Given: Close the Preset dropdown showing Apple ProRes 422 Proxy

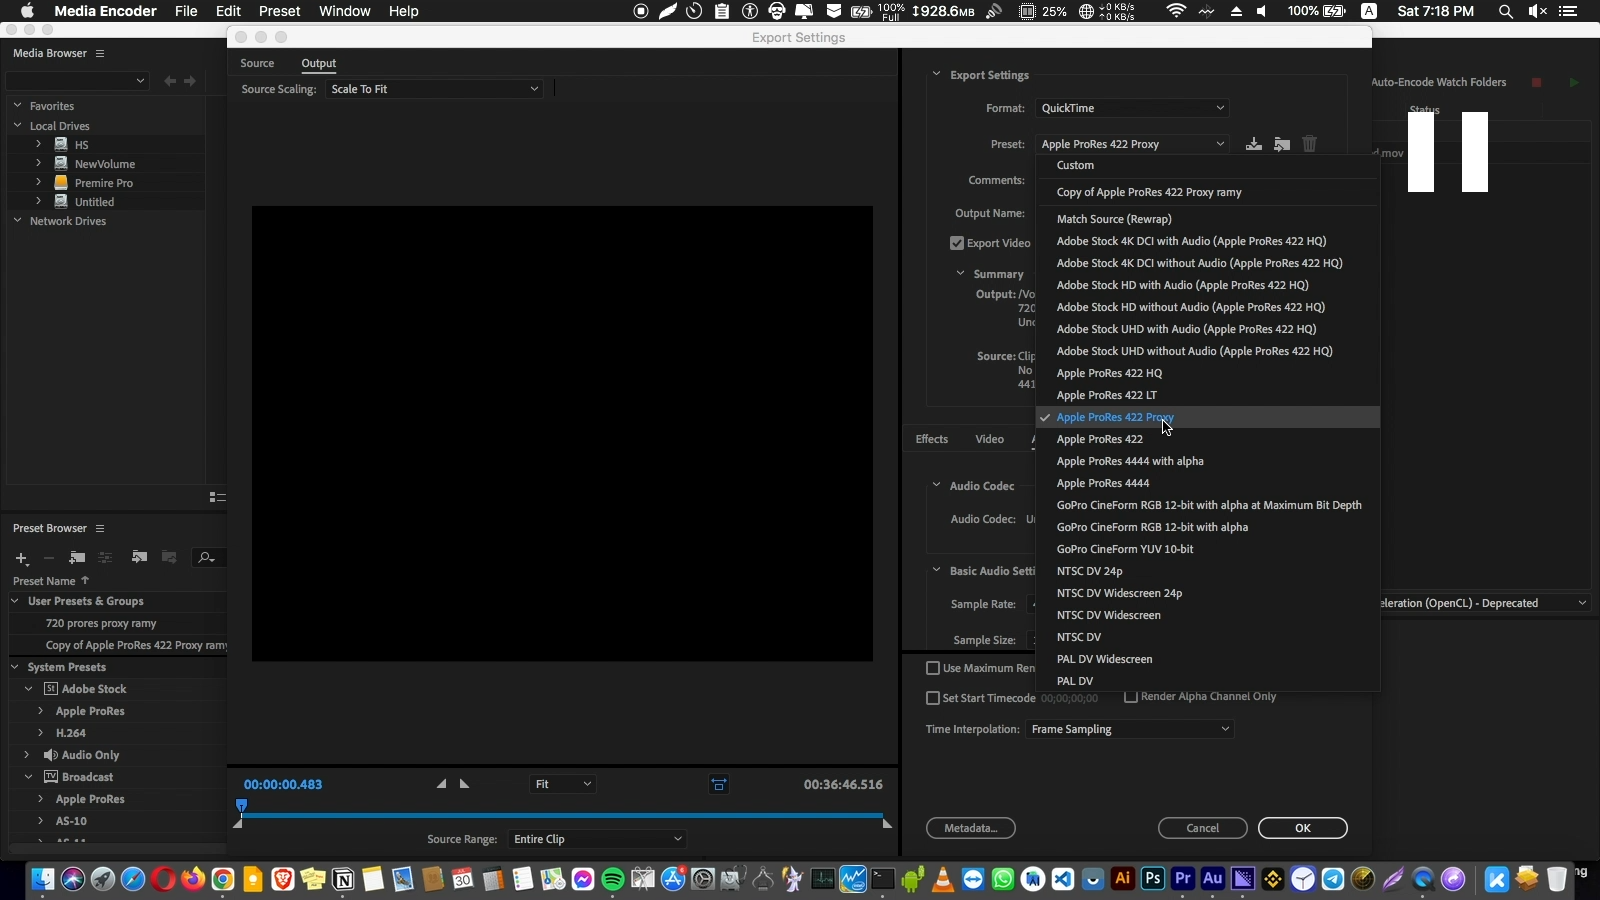Looking at the screenshot, I should 1131,144.
